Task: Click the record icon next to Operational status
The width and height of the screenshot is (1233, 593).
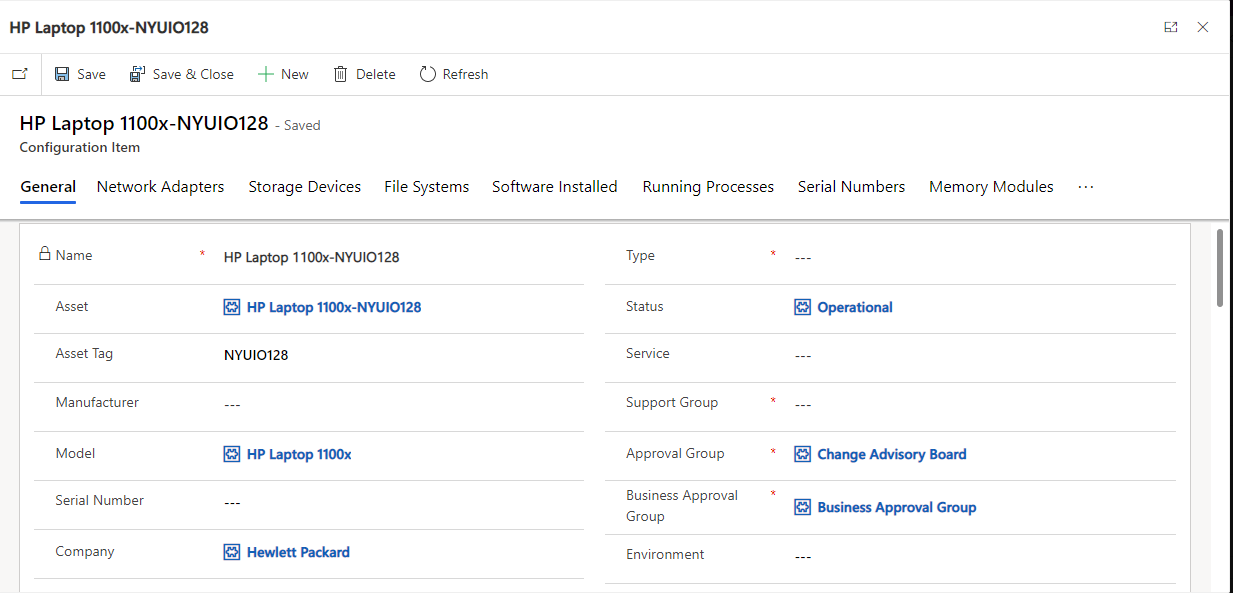Action: pyautogui.click(x=802, y=306)
